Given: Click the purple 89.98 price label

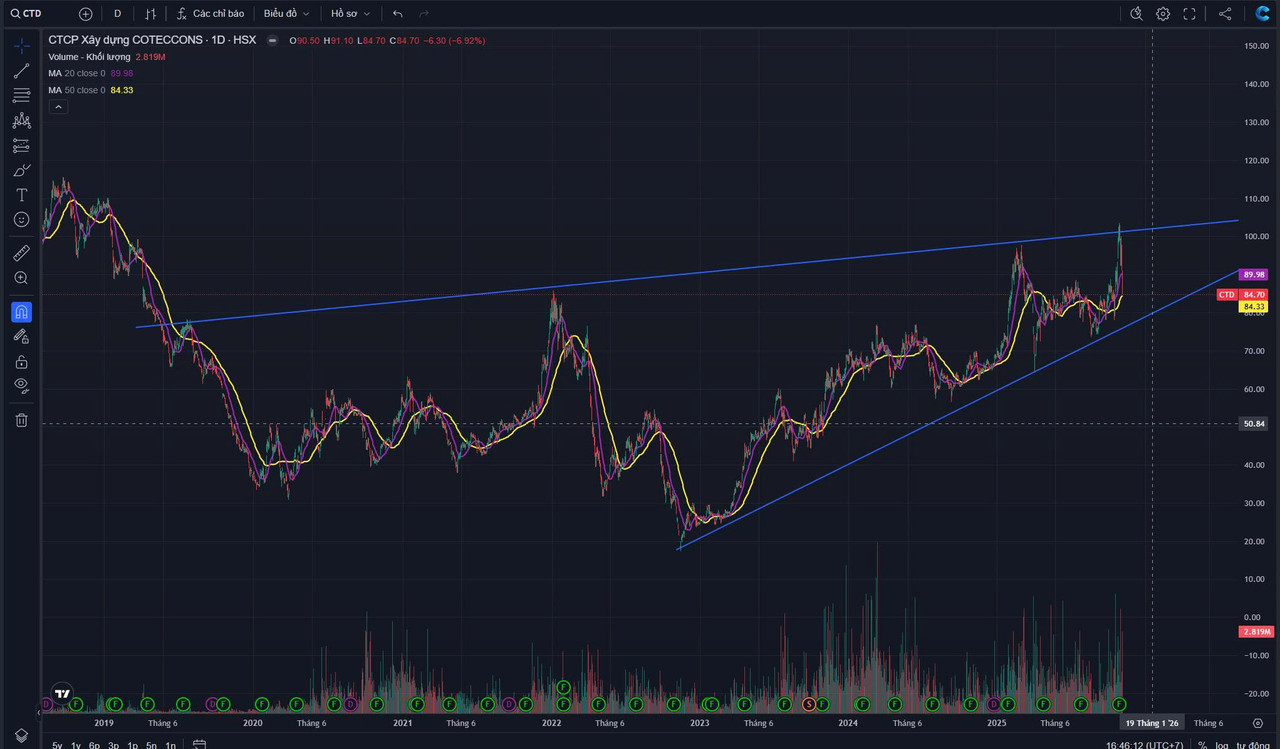Looking at the screenshot, I should click(x=1254, y=274).
